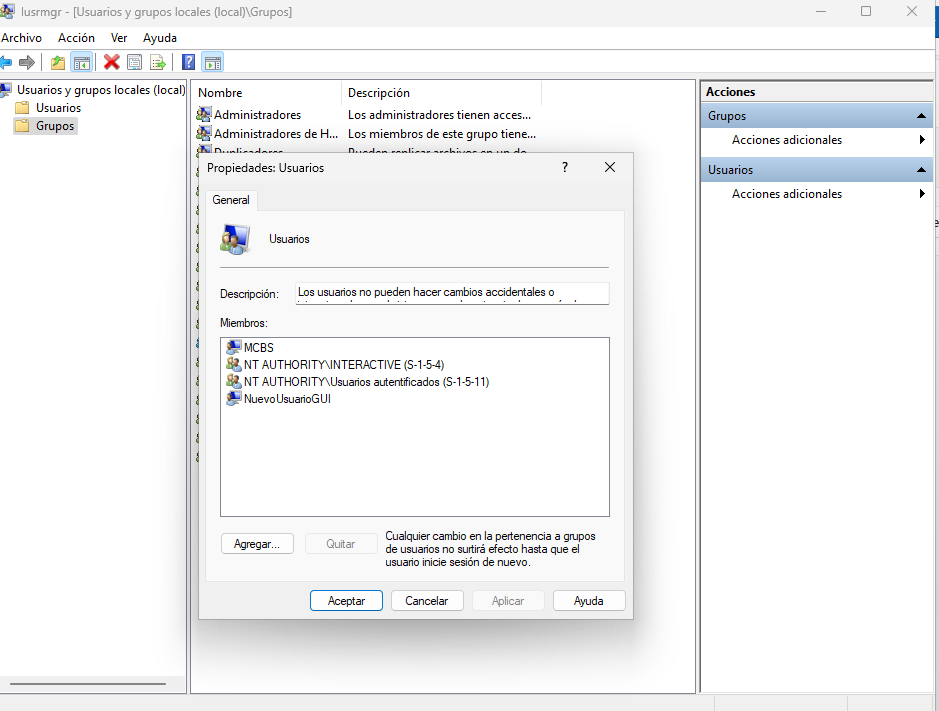The width and height of the screenshot is (939, 711).
Task: Select NuevoUsuarioGUI in the members list
Action: 286,399
